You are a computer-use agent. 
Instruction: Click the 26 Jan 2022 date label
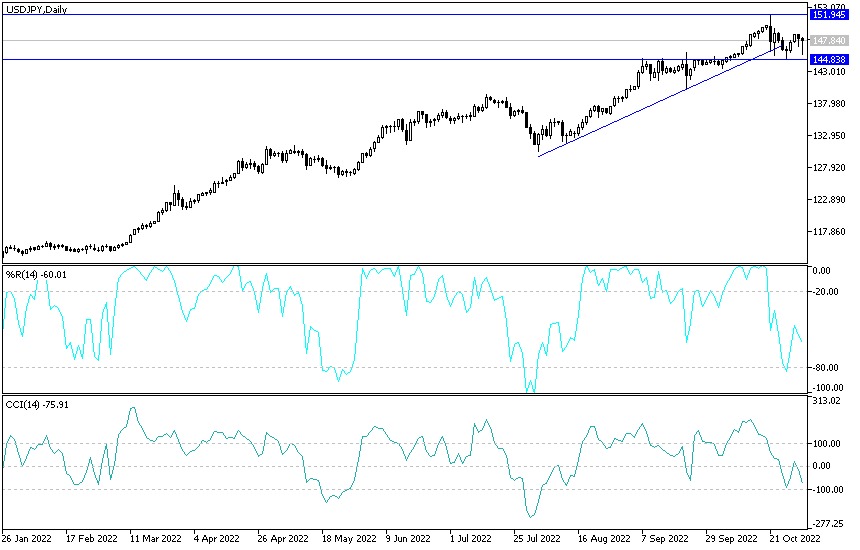(27, 538)
